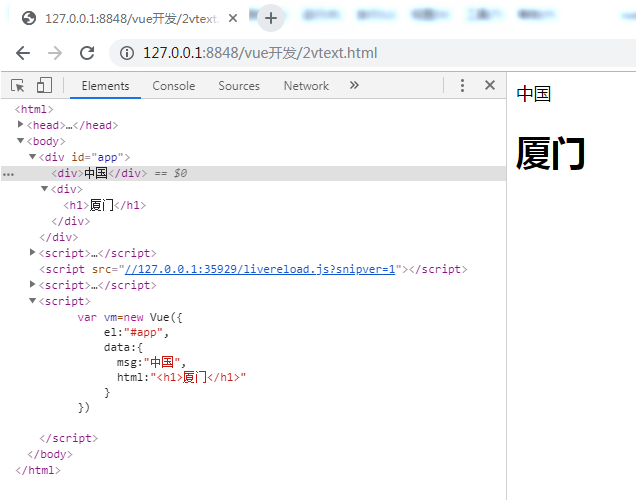Click the 'var vm=new Vue({' code line
Image resolution: width=637 pixels, height=501 pixels.
click(x=130, y=317)
